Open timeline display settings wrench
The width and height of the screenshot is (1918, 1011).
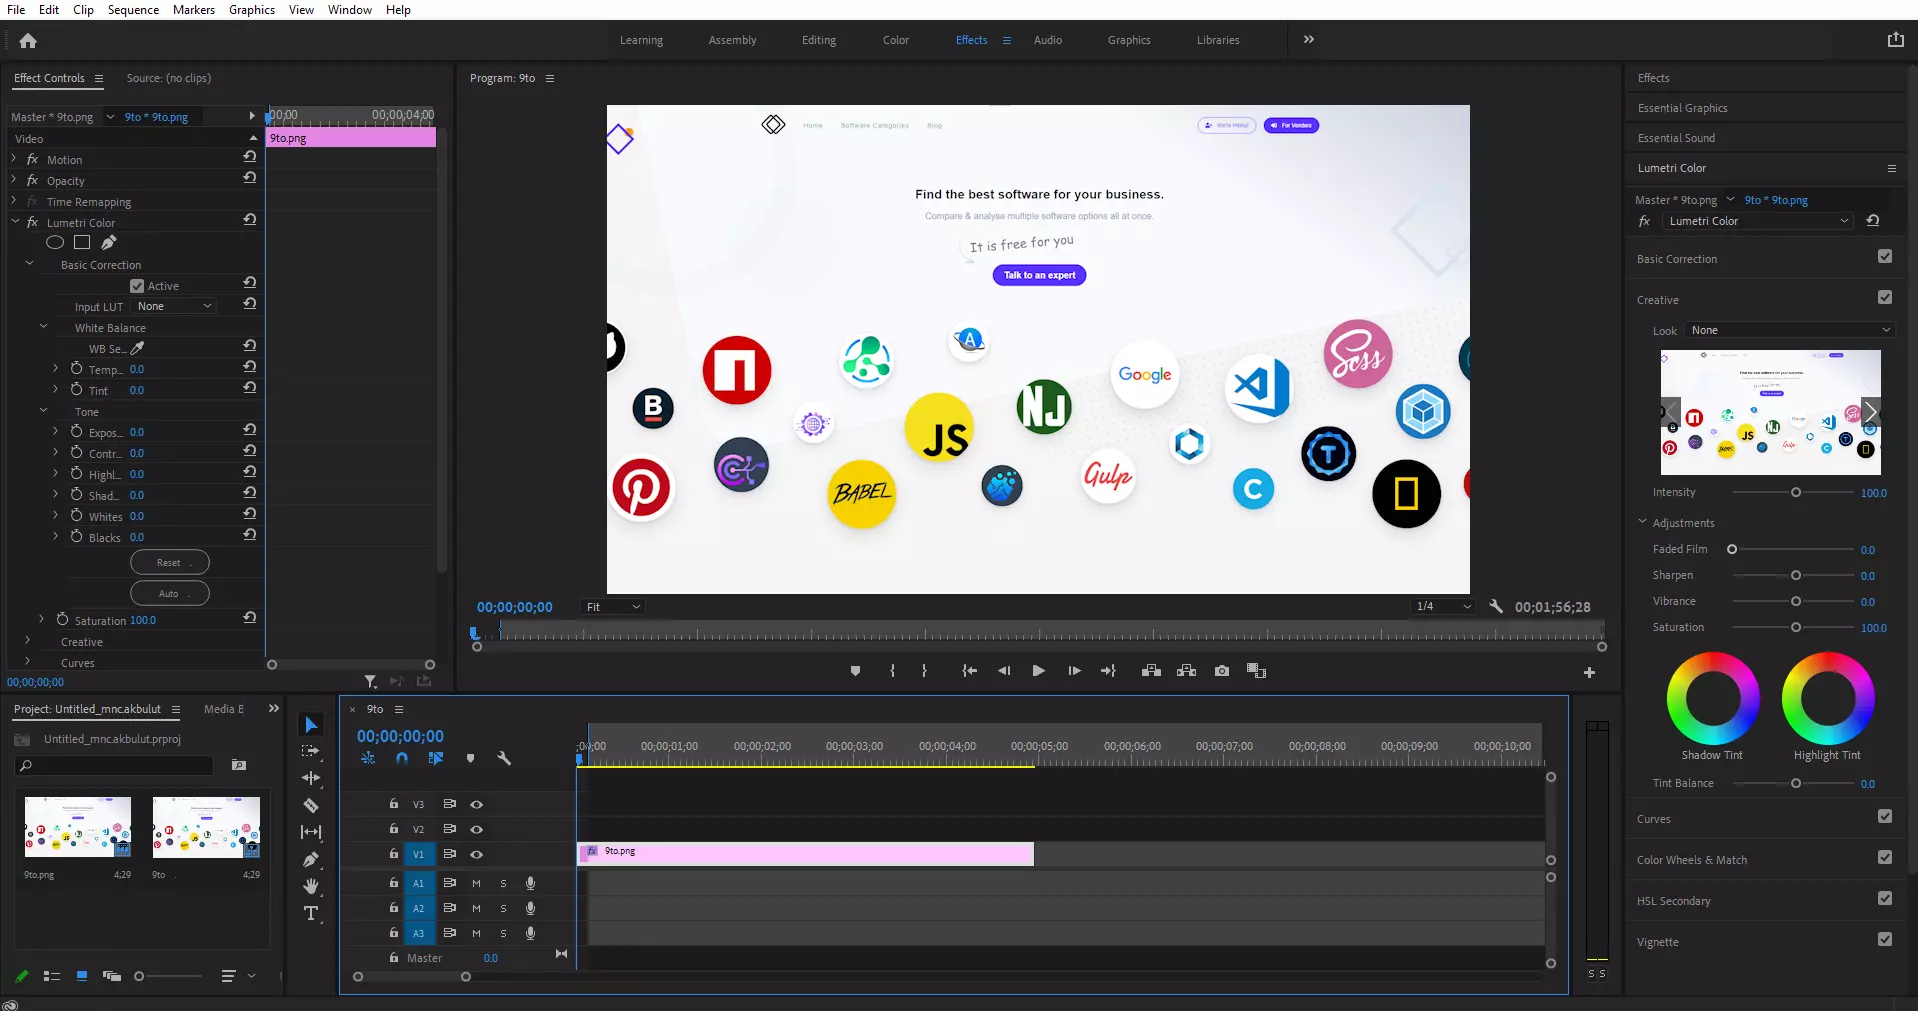point(504,758)
